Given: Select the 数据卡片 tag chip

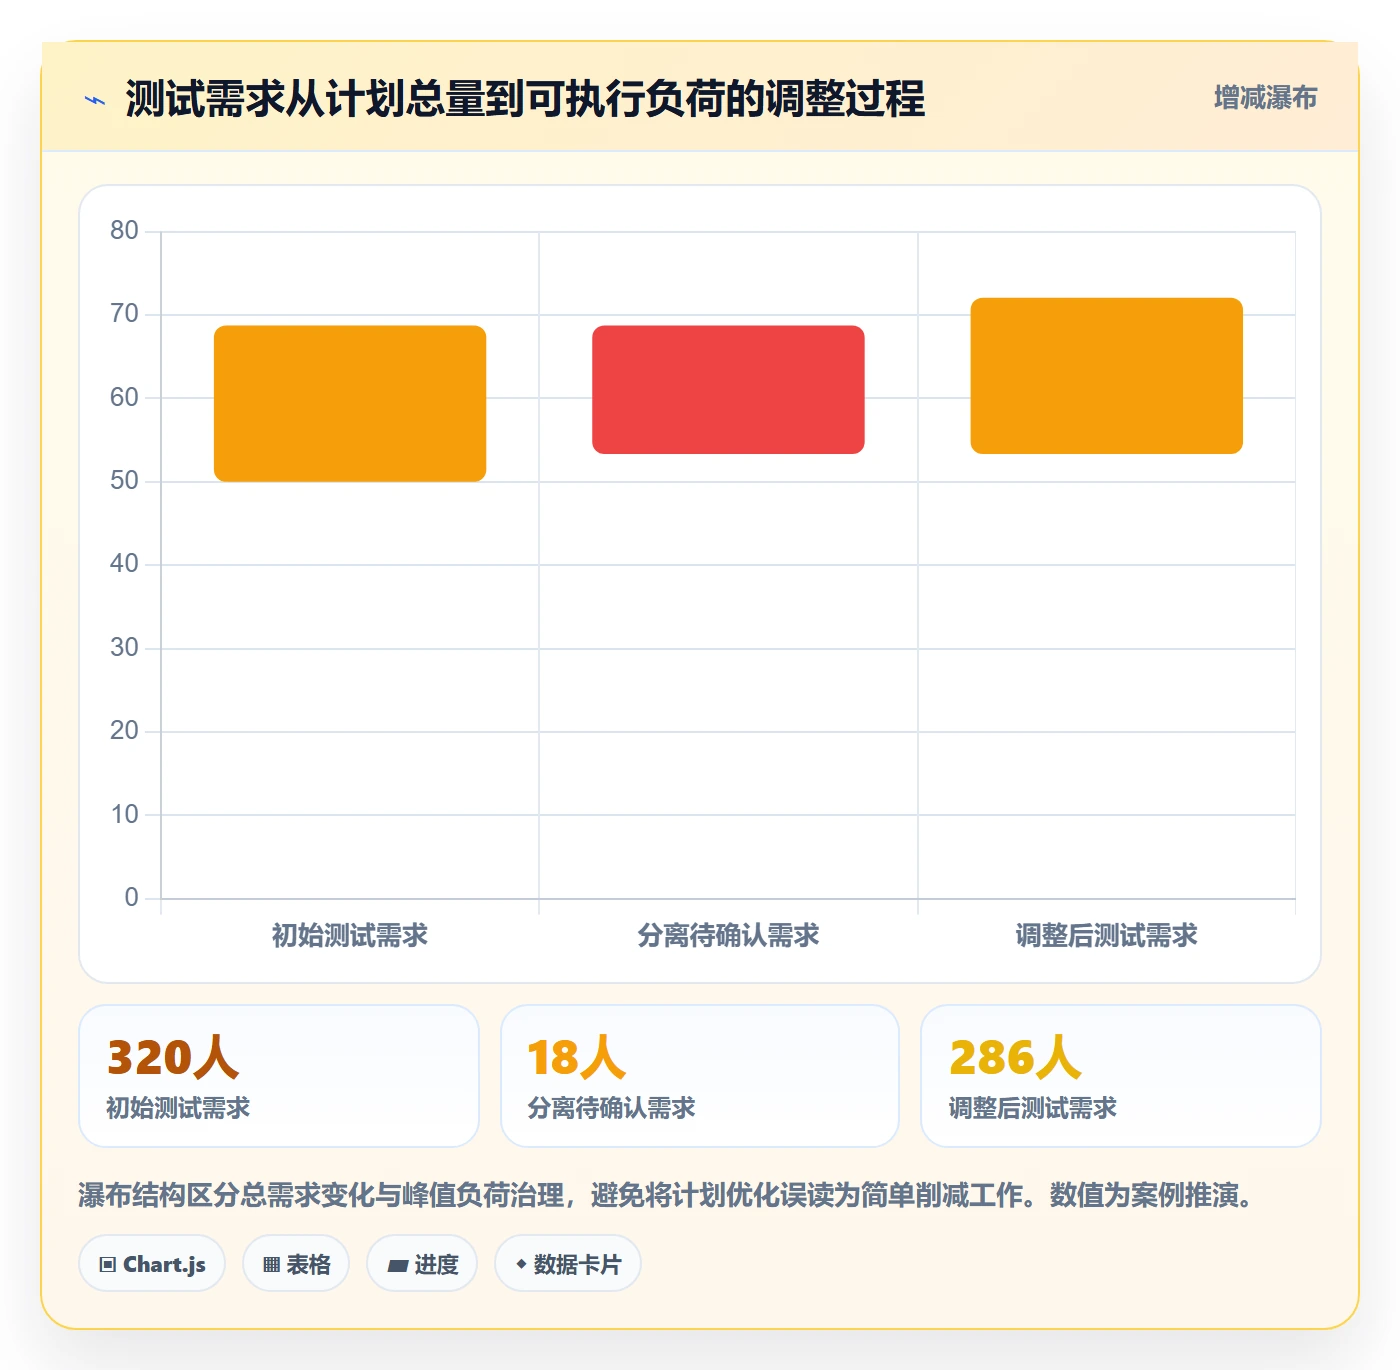Looking at the screenshot, I should [x=568, y=1264].
